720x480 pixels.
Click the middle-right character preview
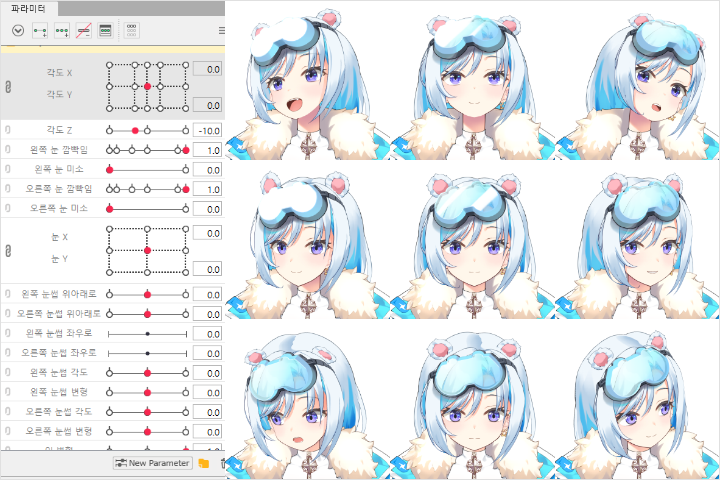(637, 245)
